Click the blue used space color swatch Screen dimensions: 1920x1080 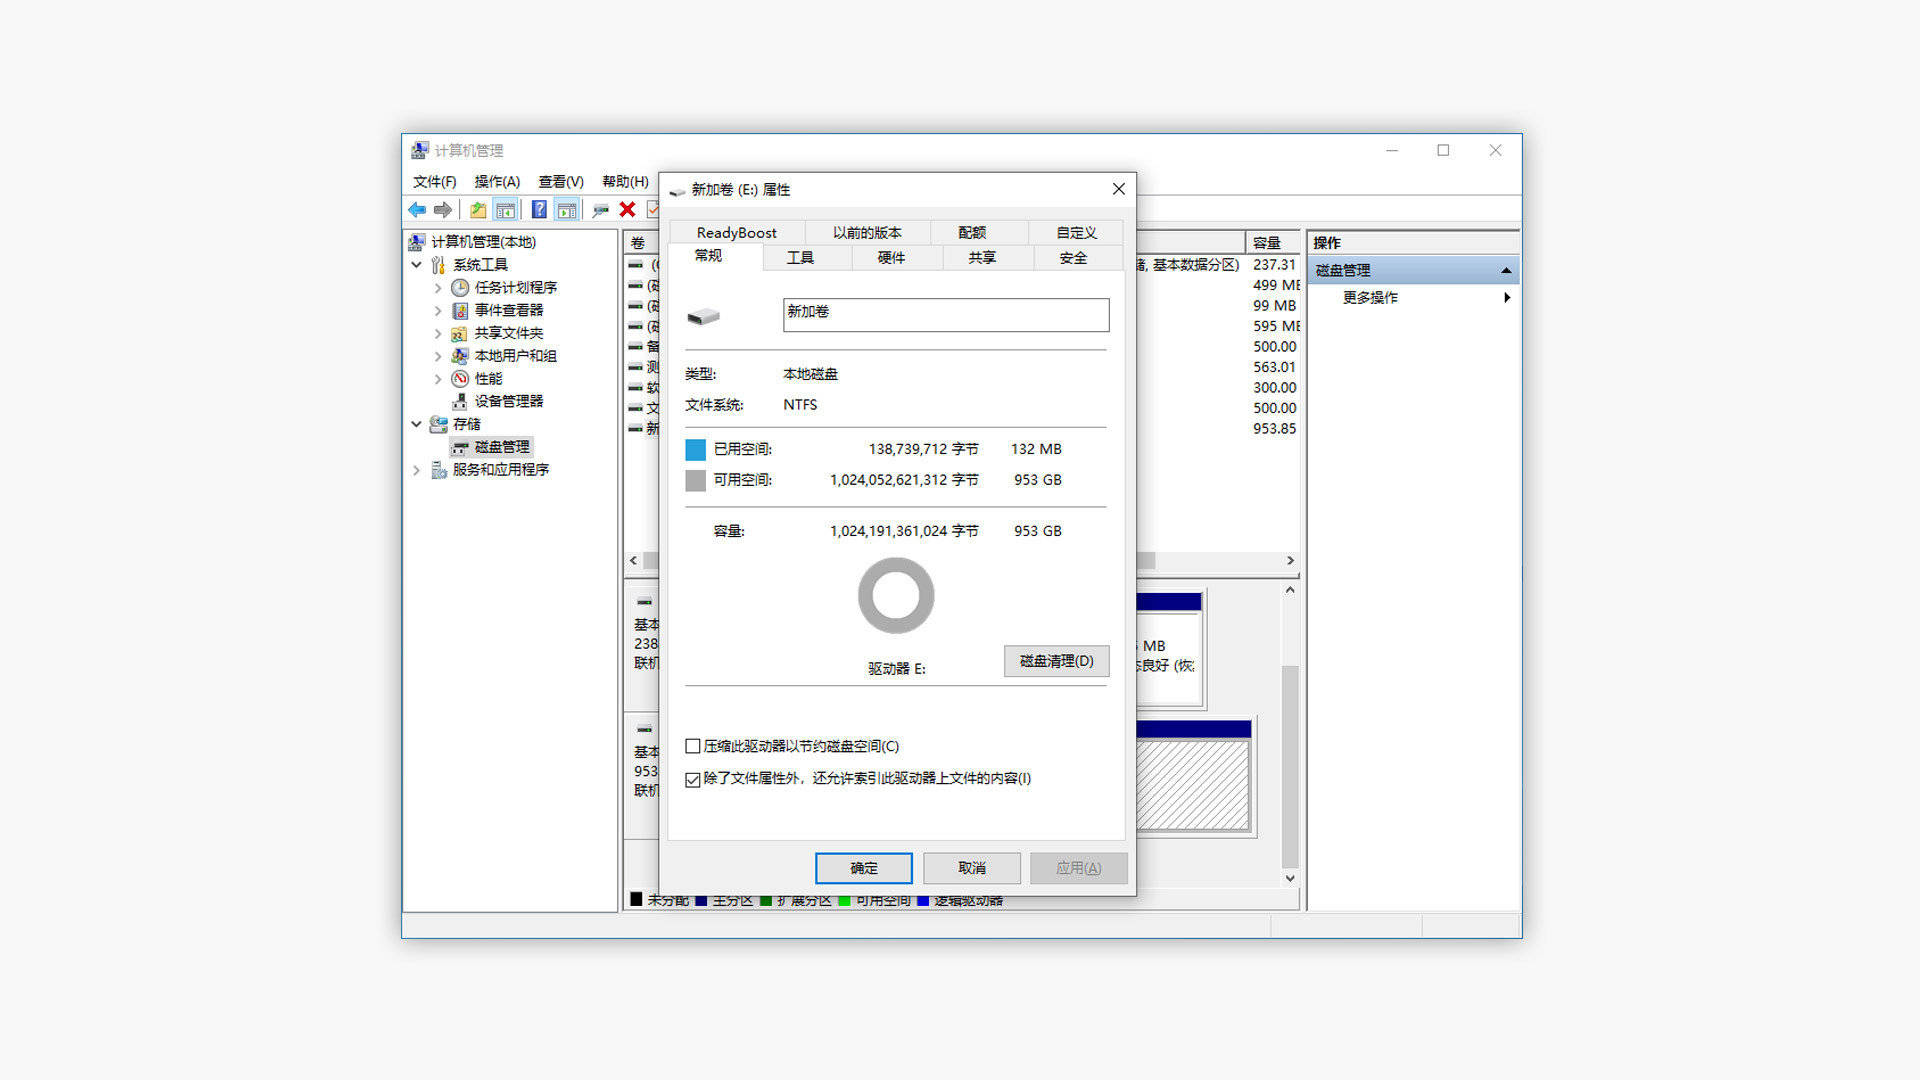pyautogui.click(x=695, y=450)
